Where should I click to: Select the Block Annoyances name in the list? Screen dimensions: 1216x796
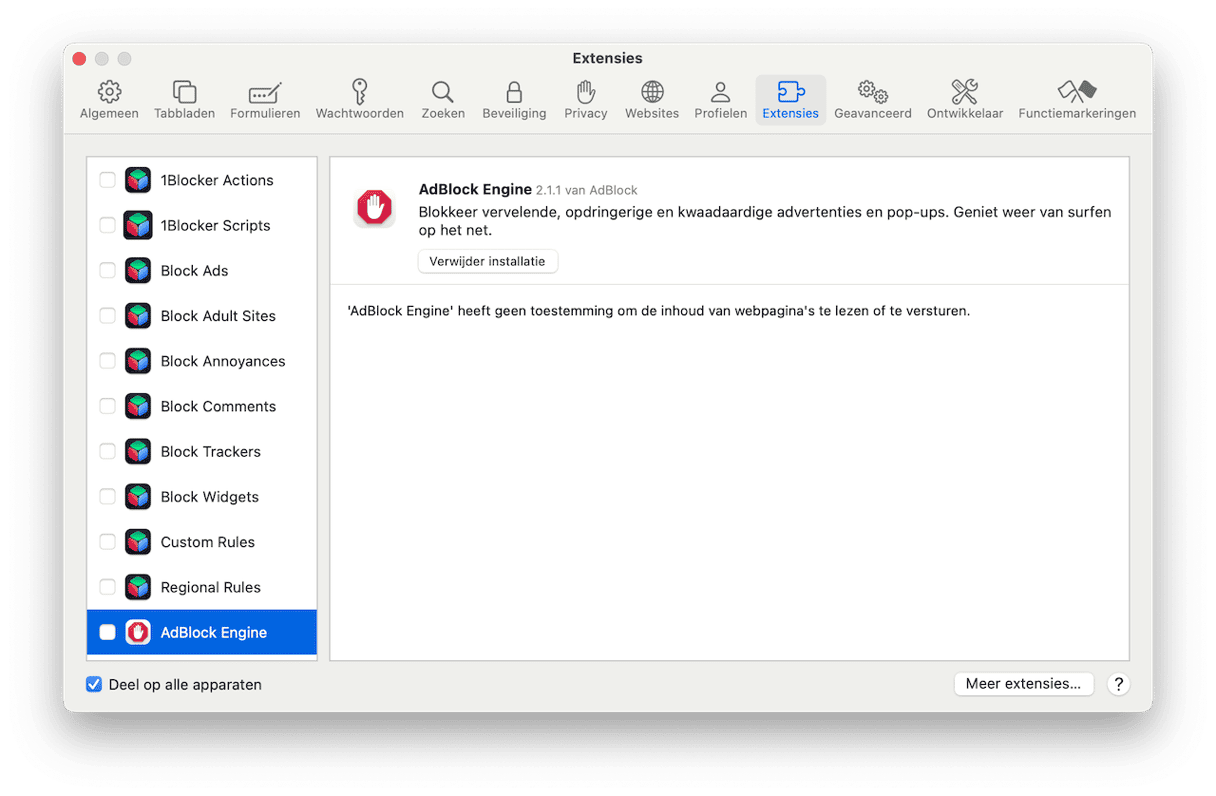tap(223, 361)
